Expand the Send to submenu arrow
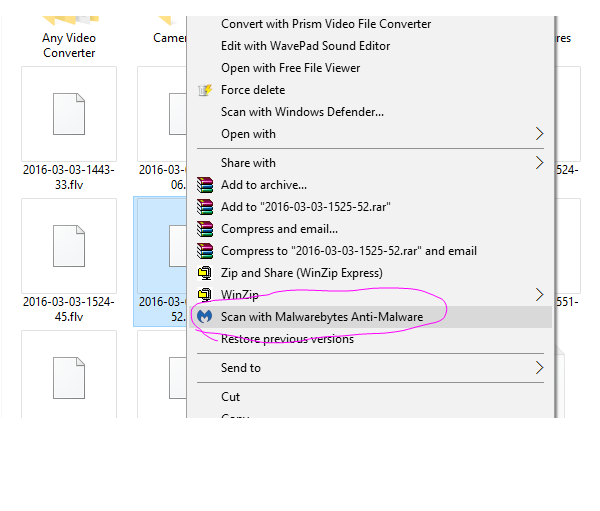 click(540, 368)
